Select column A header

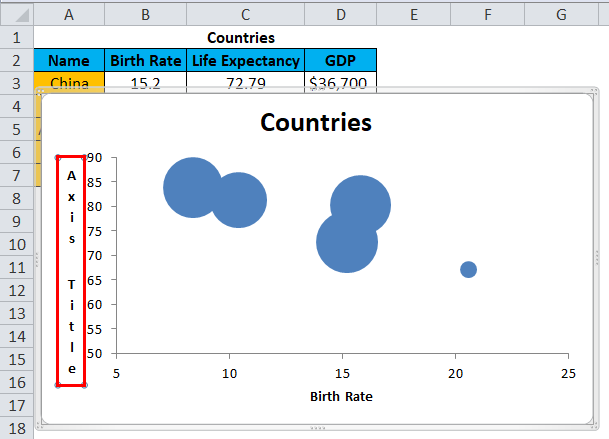pyautogui.click(x=69, y=15)
